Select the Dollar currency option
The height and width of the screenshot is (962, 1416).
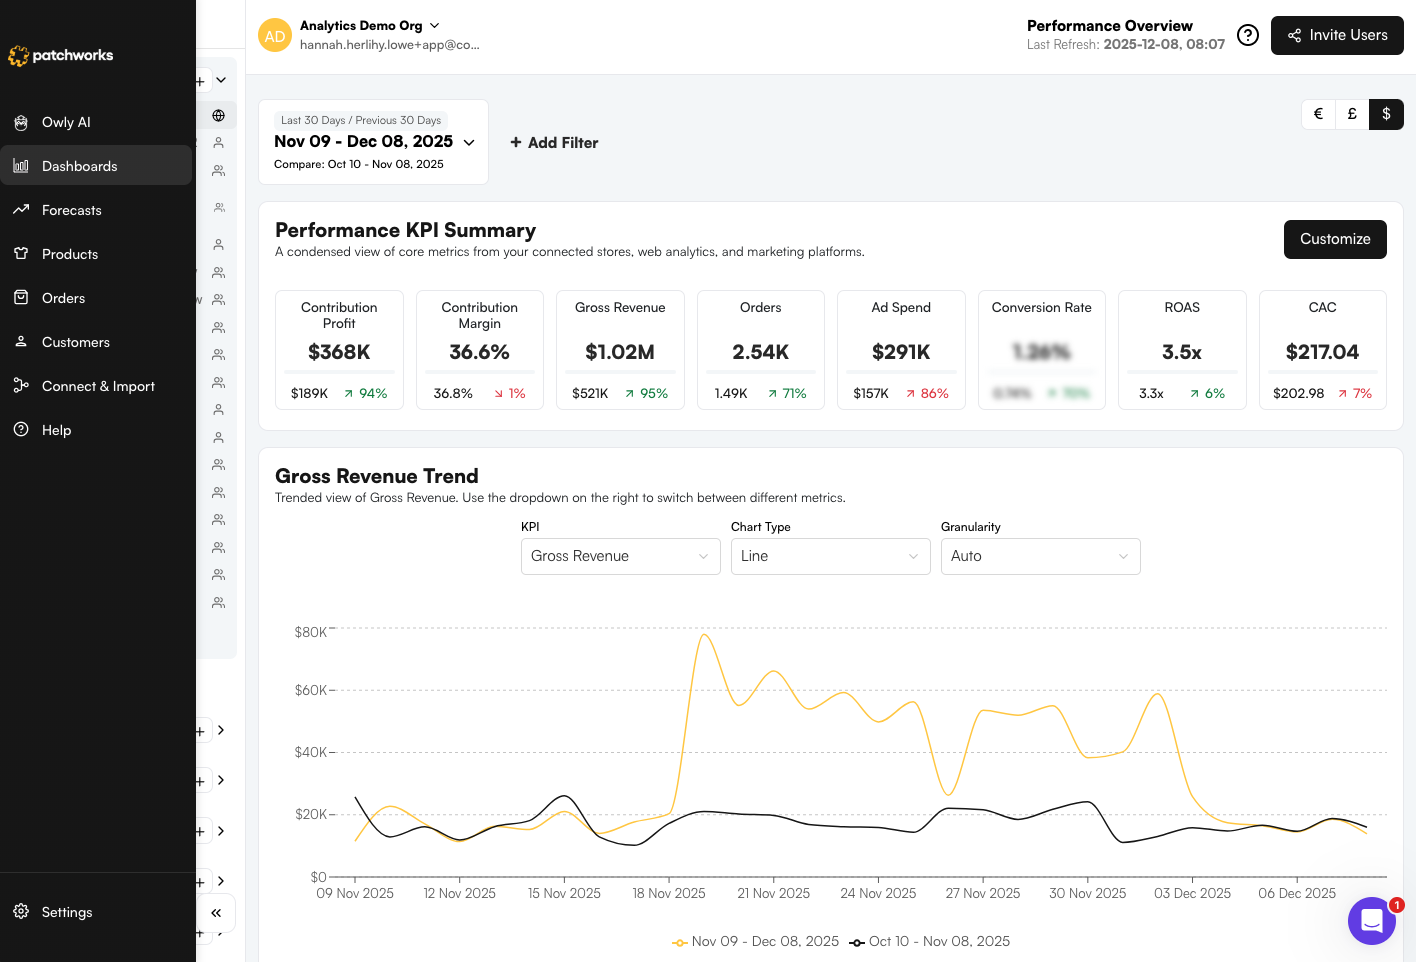(1386, 114)
